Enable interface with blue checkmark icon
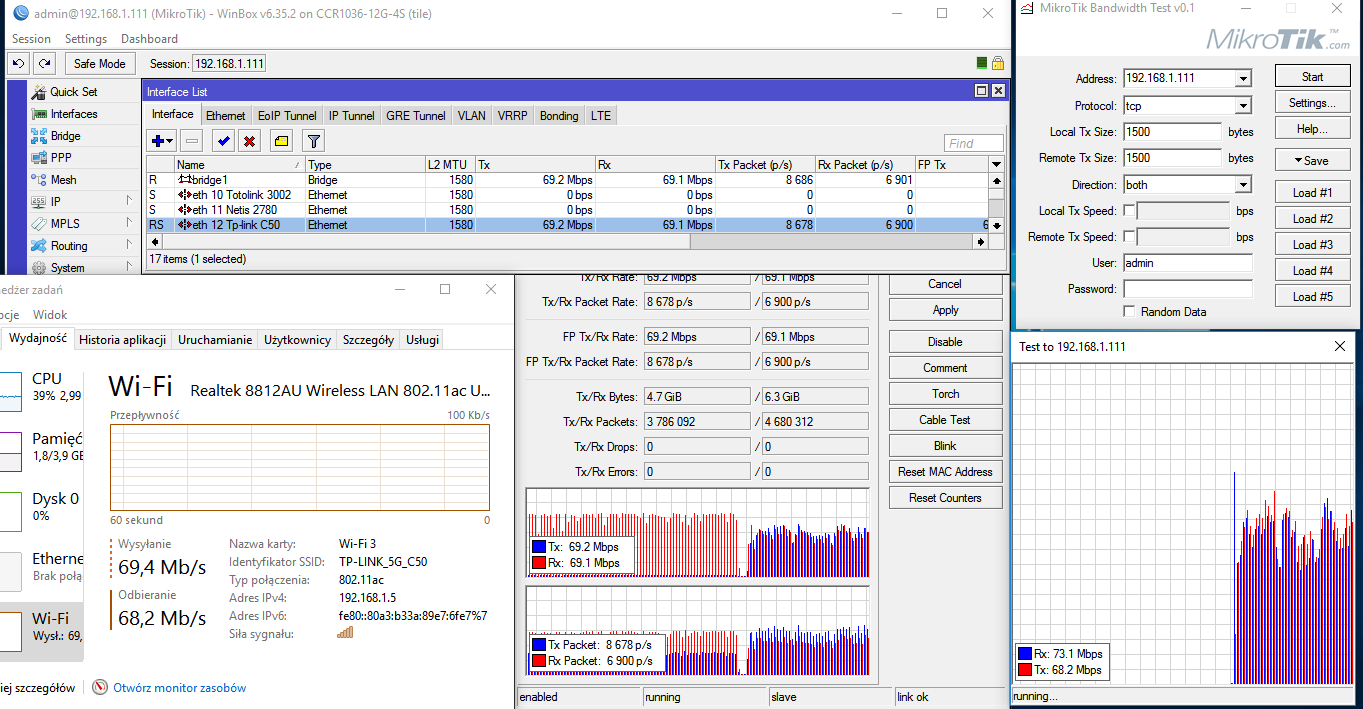The width and height of the screenshot is (1363, 709). [223, 142]
